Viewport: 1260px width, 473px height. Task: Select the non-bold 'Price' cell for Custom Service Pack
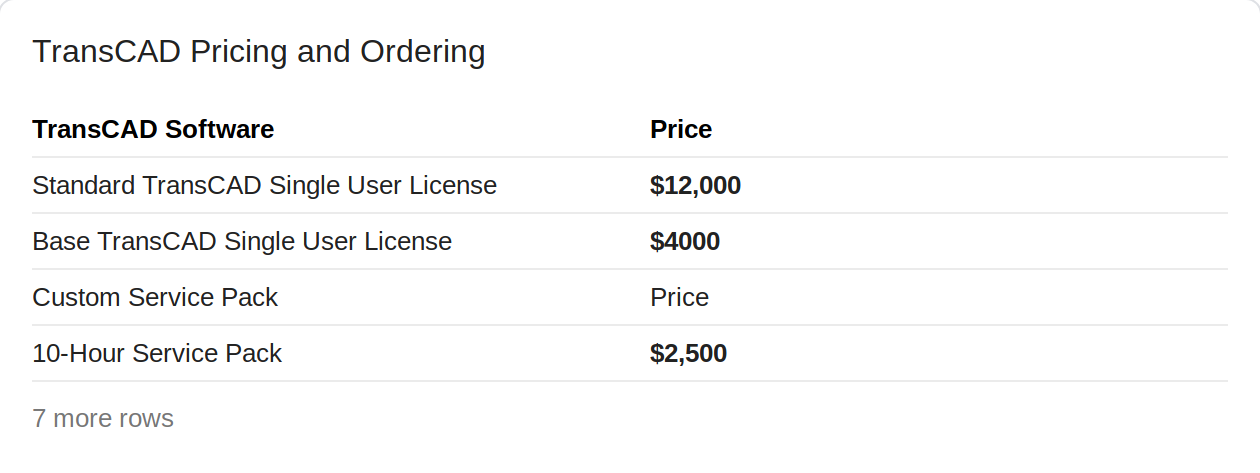[679, 297]
